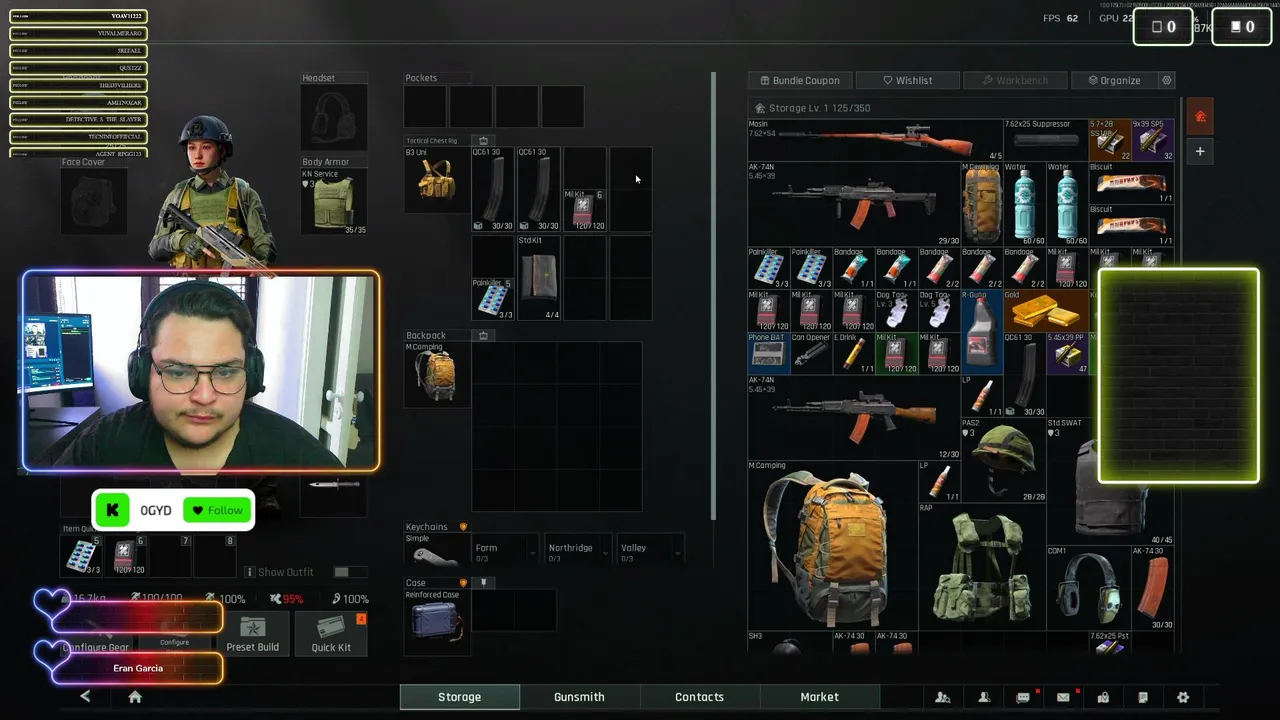Open the mail envelope icon
The width and height of the screenshot is (1280, 720).
[x=1063, y=697]
